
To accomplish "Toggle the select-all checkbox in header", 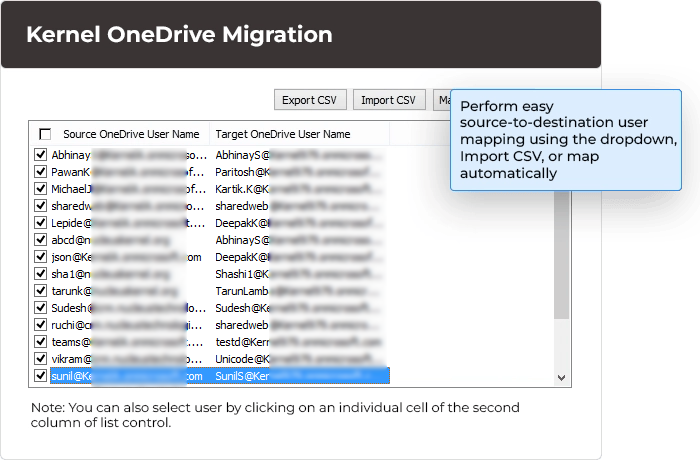I will coord(45,134).
